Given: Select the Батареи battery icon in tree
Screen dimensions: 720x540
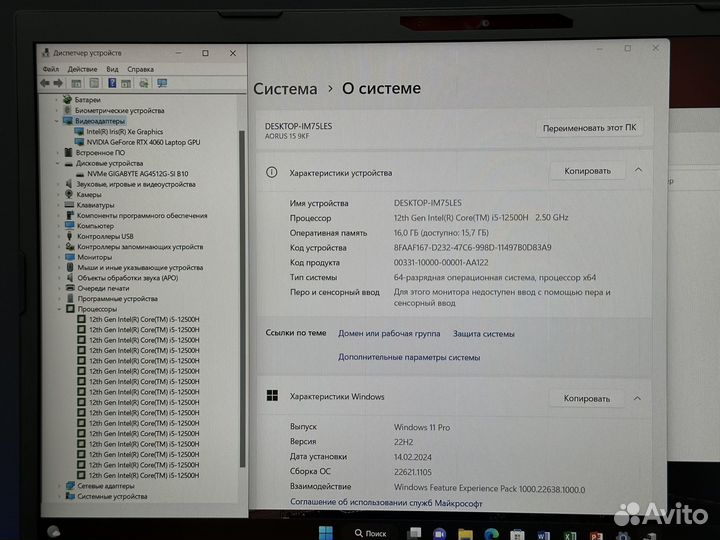Looking at the screenshot, I should [x=68, y=100].
